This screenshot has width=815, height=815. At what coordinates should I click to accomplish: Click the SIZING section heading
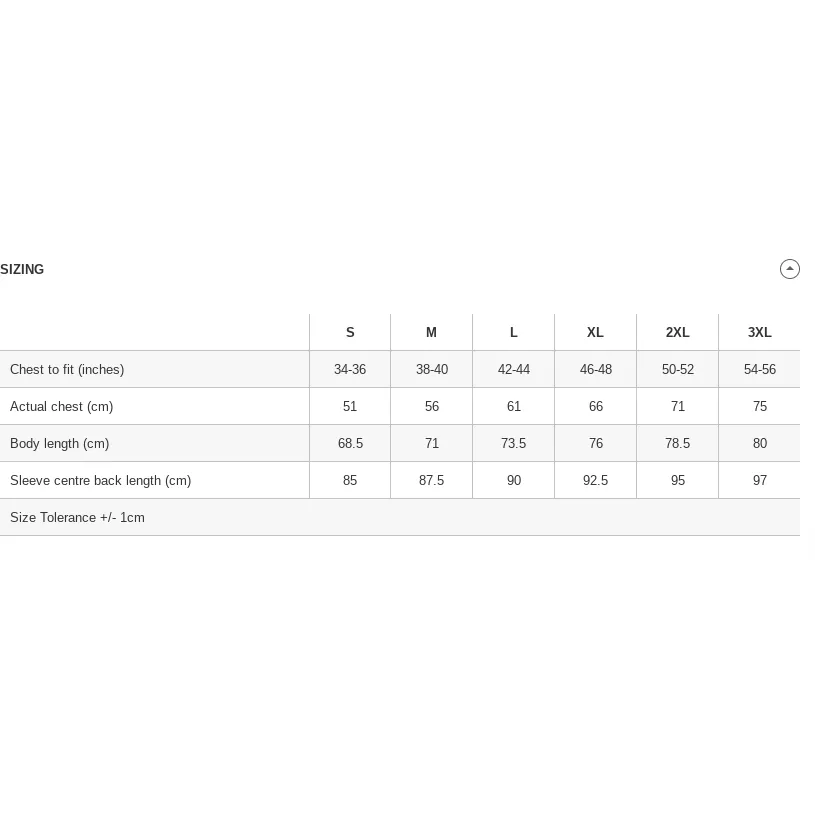click(22, 269)
